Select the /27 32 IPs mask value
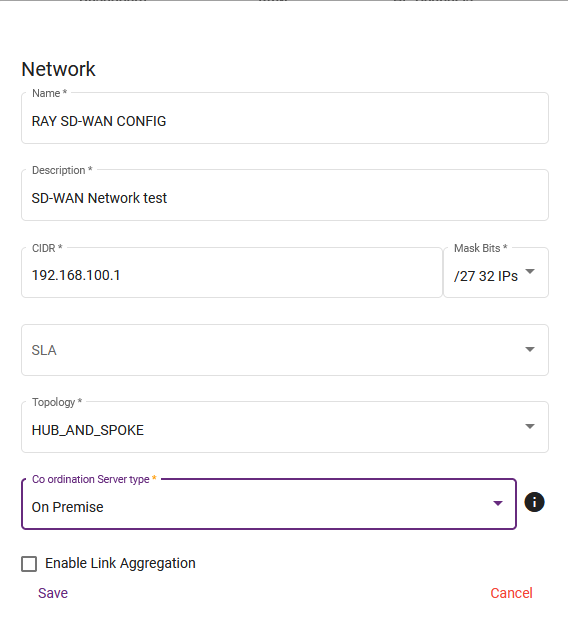This screenshot has width=568, height=634. point(486,276)
